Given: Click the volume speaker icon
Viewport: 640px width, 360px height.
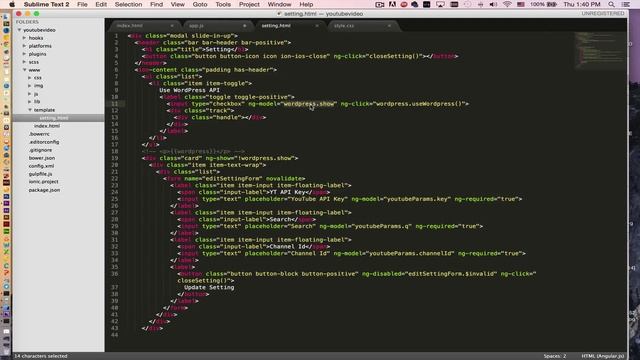Looking at the screenshot, I should (493, 4).
